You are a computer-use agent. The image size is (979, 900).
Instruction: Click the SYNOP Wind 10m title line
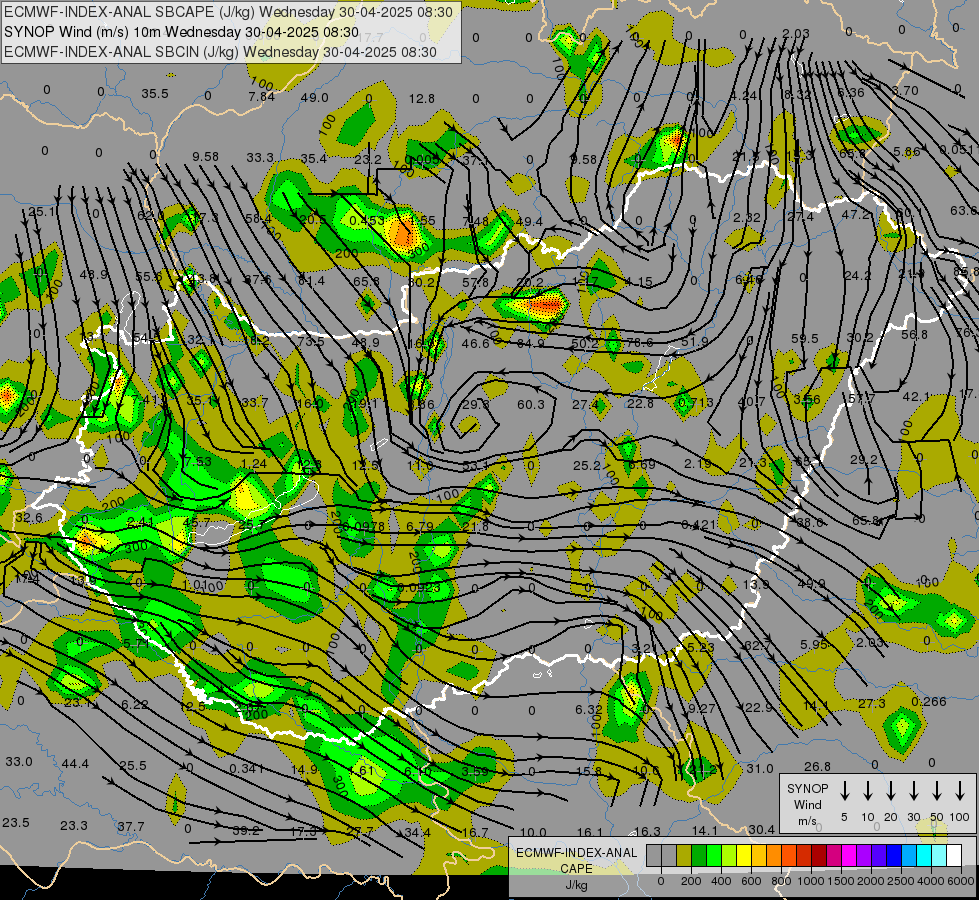[x=181, y=32]
